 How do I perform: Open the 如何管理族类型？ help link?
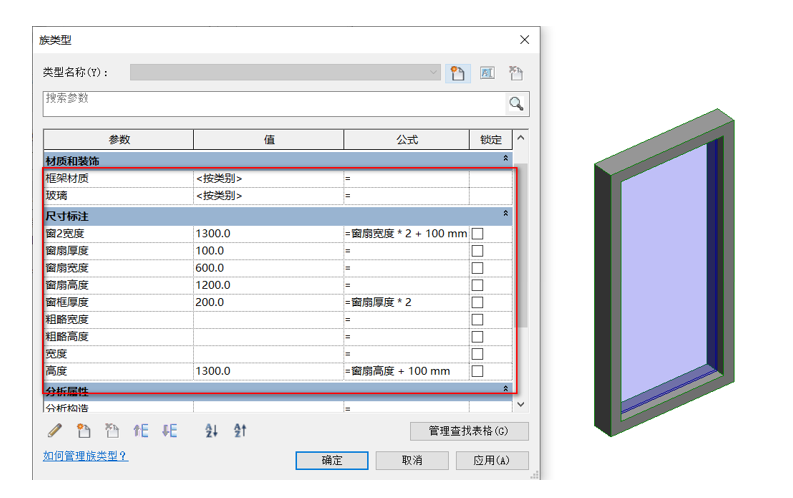coord(85,456)
